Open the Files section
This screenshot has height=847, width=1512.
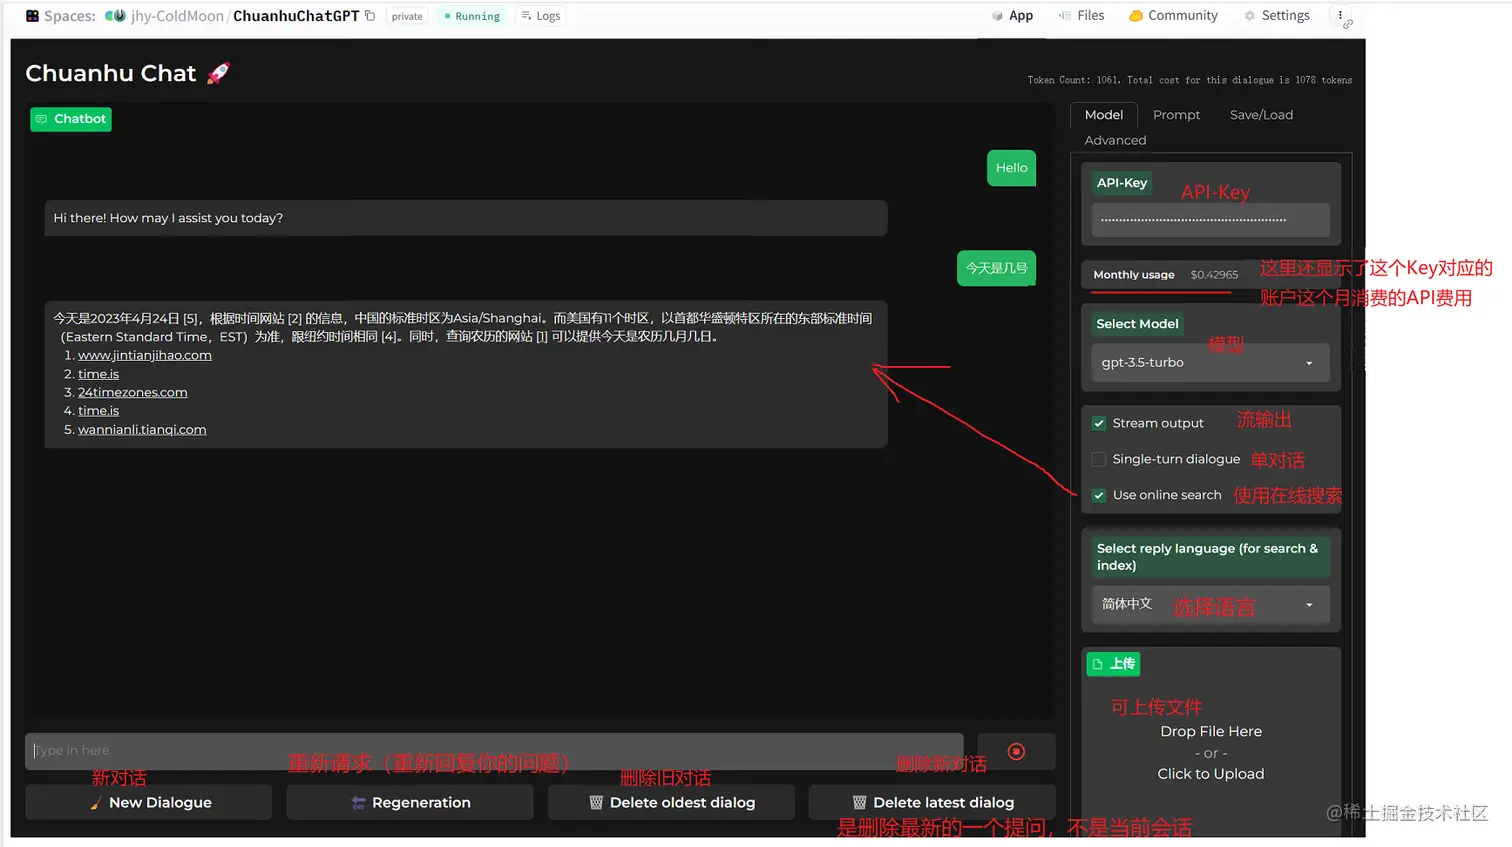1082,16
